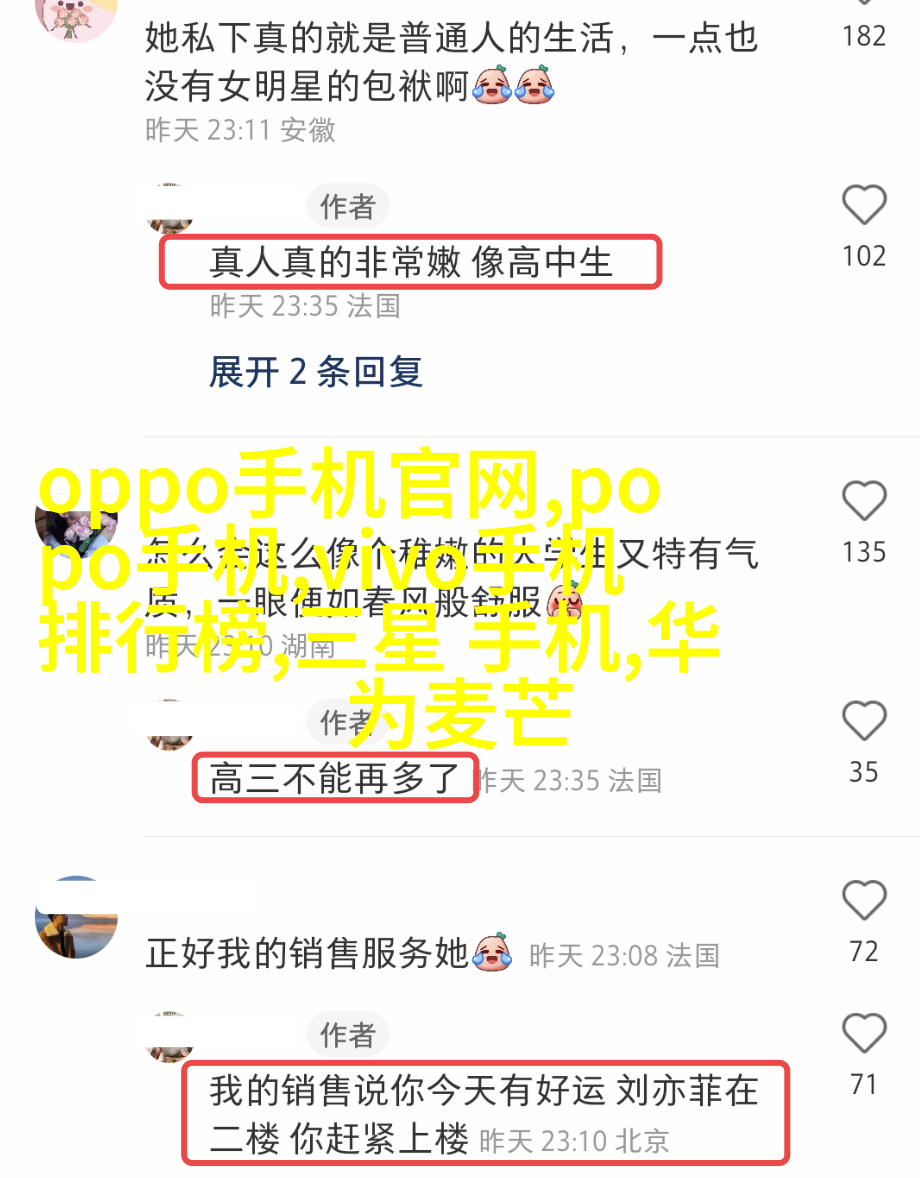Select the comment 她私下真的就是普通人的生活
920x1178 pixels.
tap(451, 62)
